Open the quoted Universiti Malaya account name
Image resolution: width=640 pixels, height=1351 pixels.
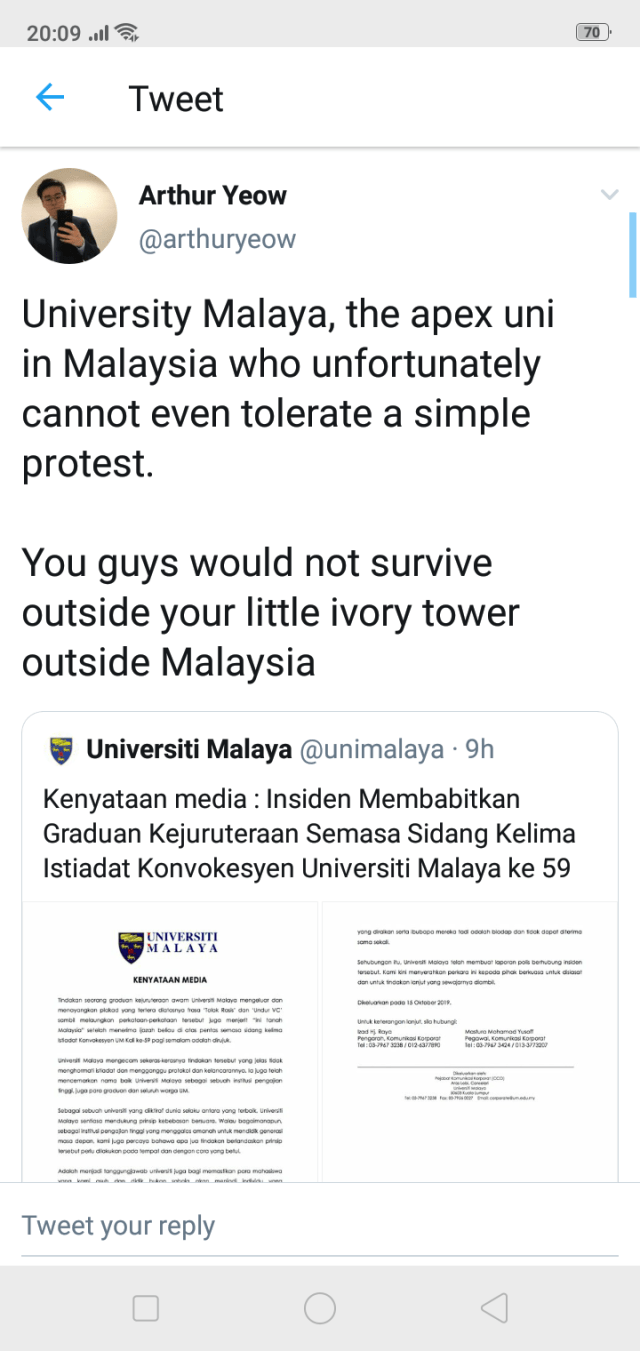[x=189, y=749]
